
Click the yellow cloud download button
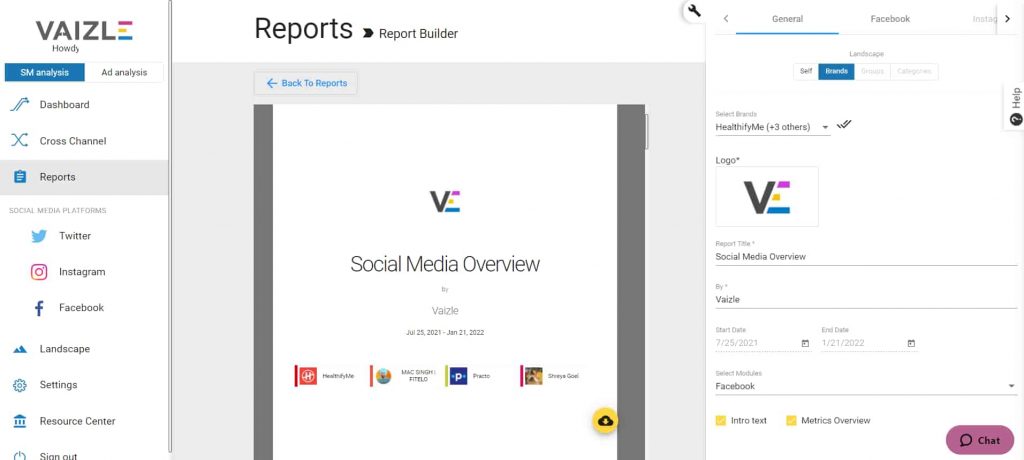pyautogui.click(x=605, y=420)
